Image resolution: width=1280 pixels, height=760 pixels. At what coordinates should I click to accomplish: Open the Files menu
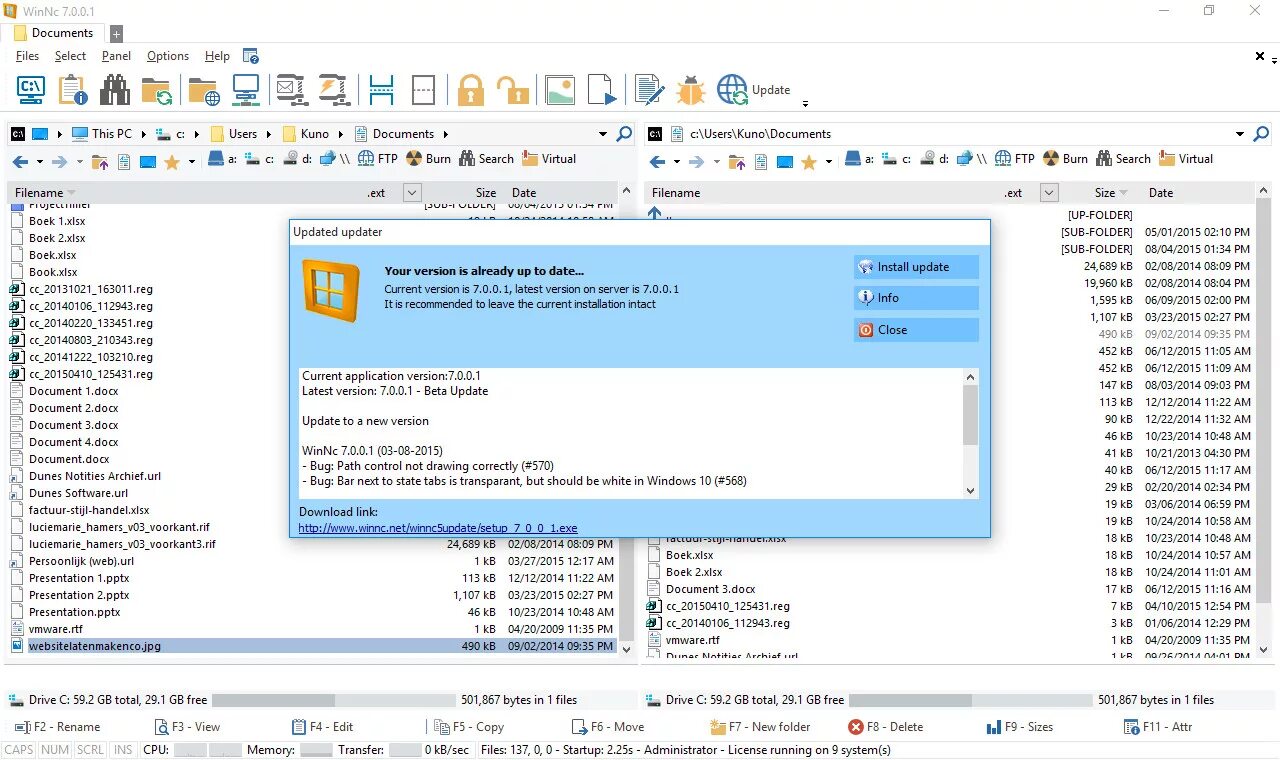tap(27, 56)
